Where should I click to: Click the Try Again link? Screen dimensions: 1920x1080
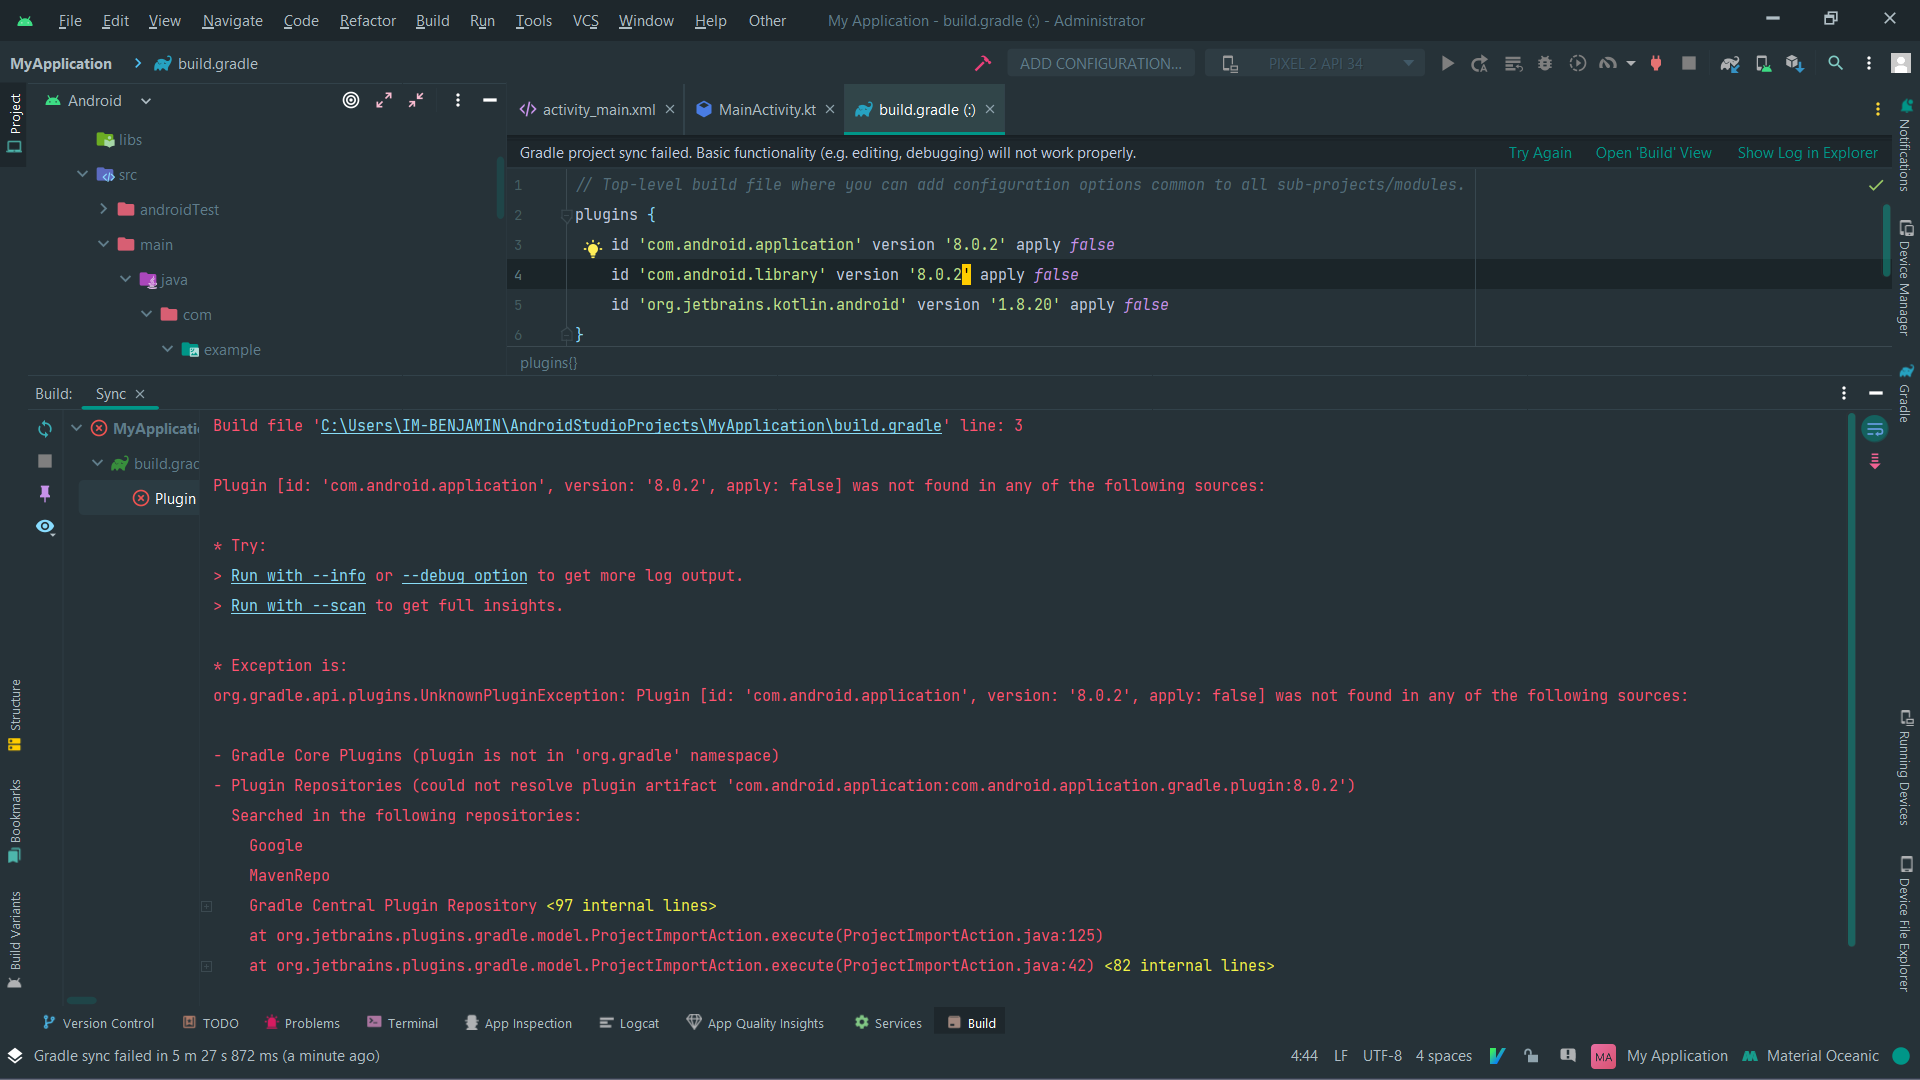pos(1540,153)
